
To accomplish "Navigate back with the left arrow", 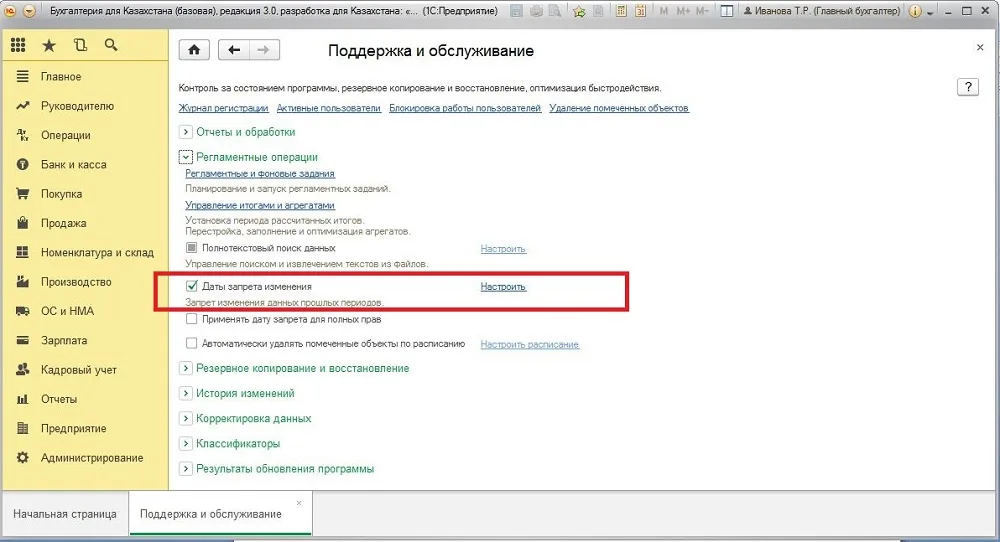I will 234,50.
